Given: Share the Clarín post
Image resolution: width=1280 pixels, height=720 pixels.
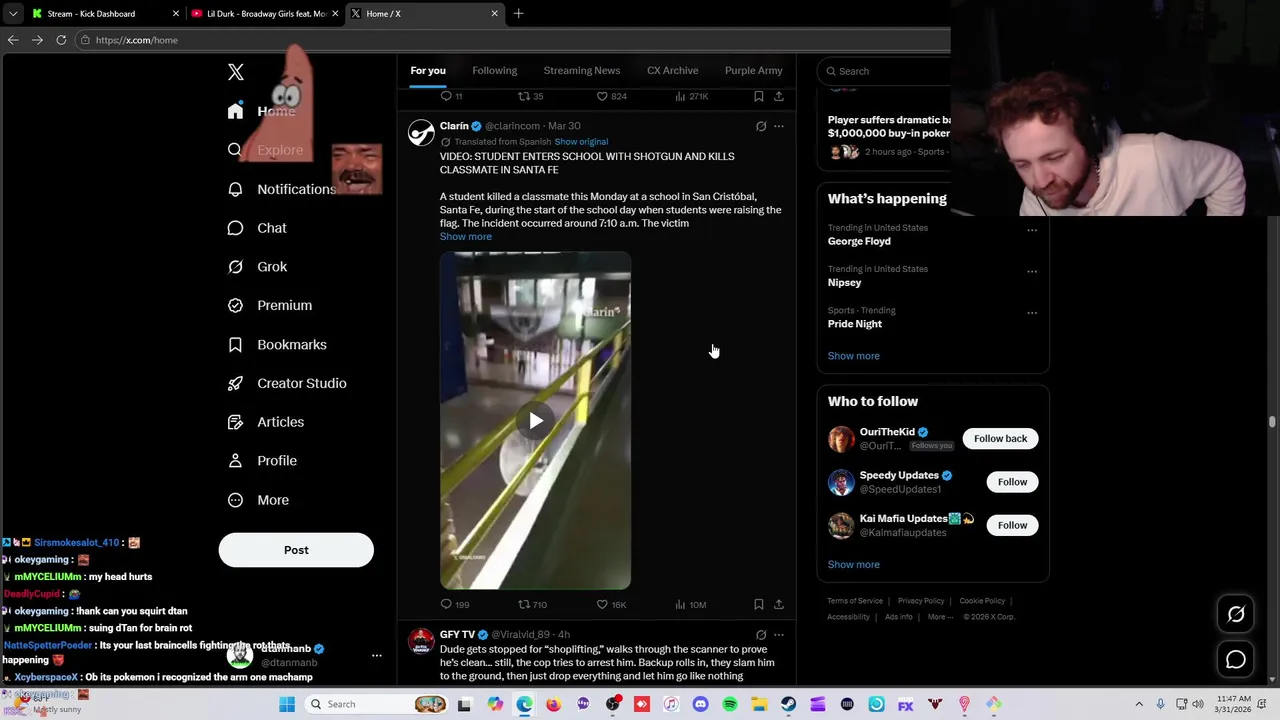Looking at the screenshot, I should pyautogui.click(x=779, y=604).
